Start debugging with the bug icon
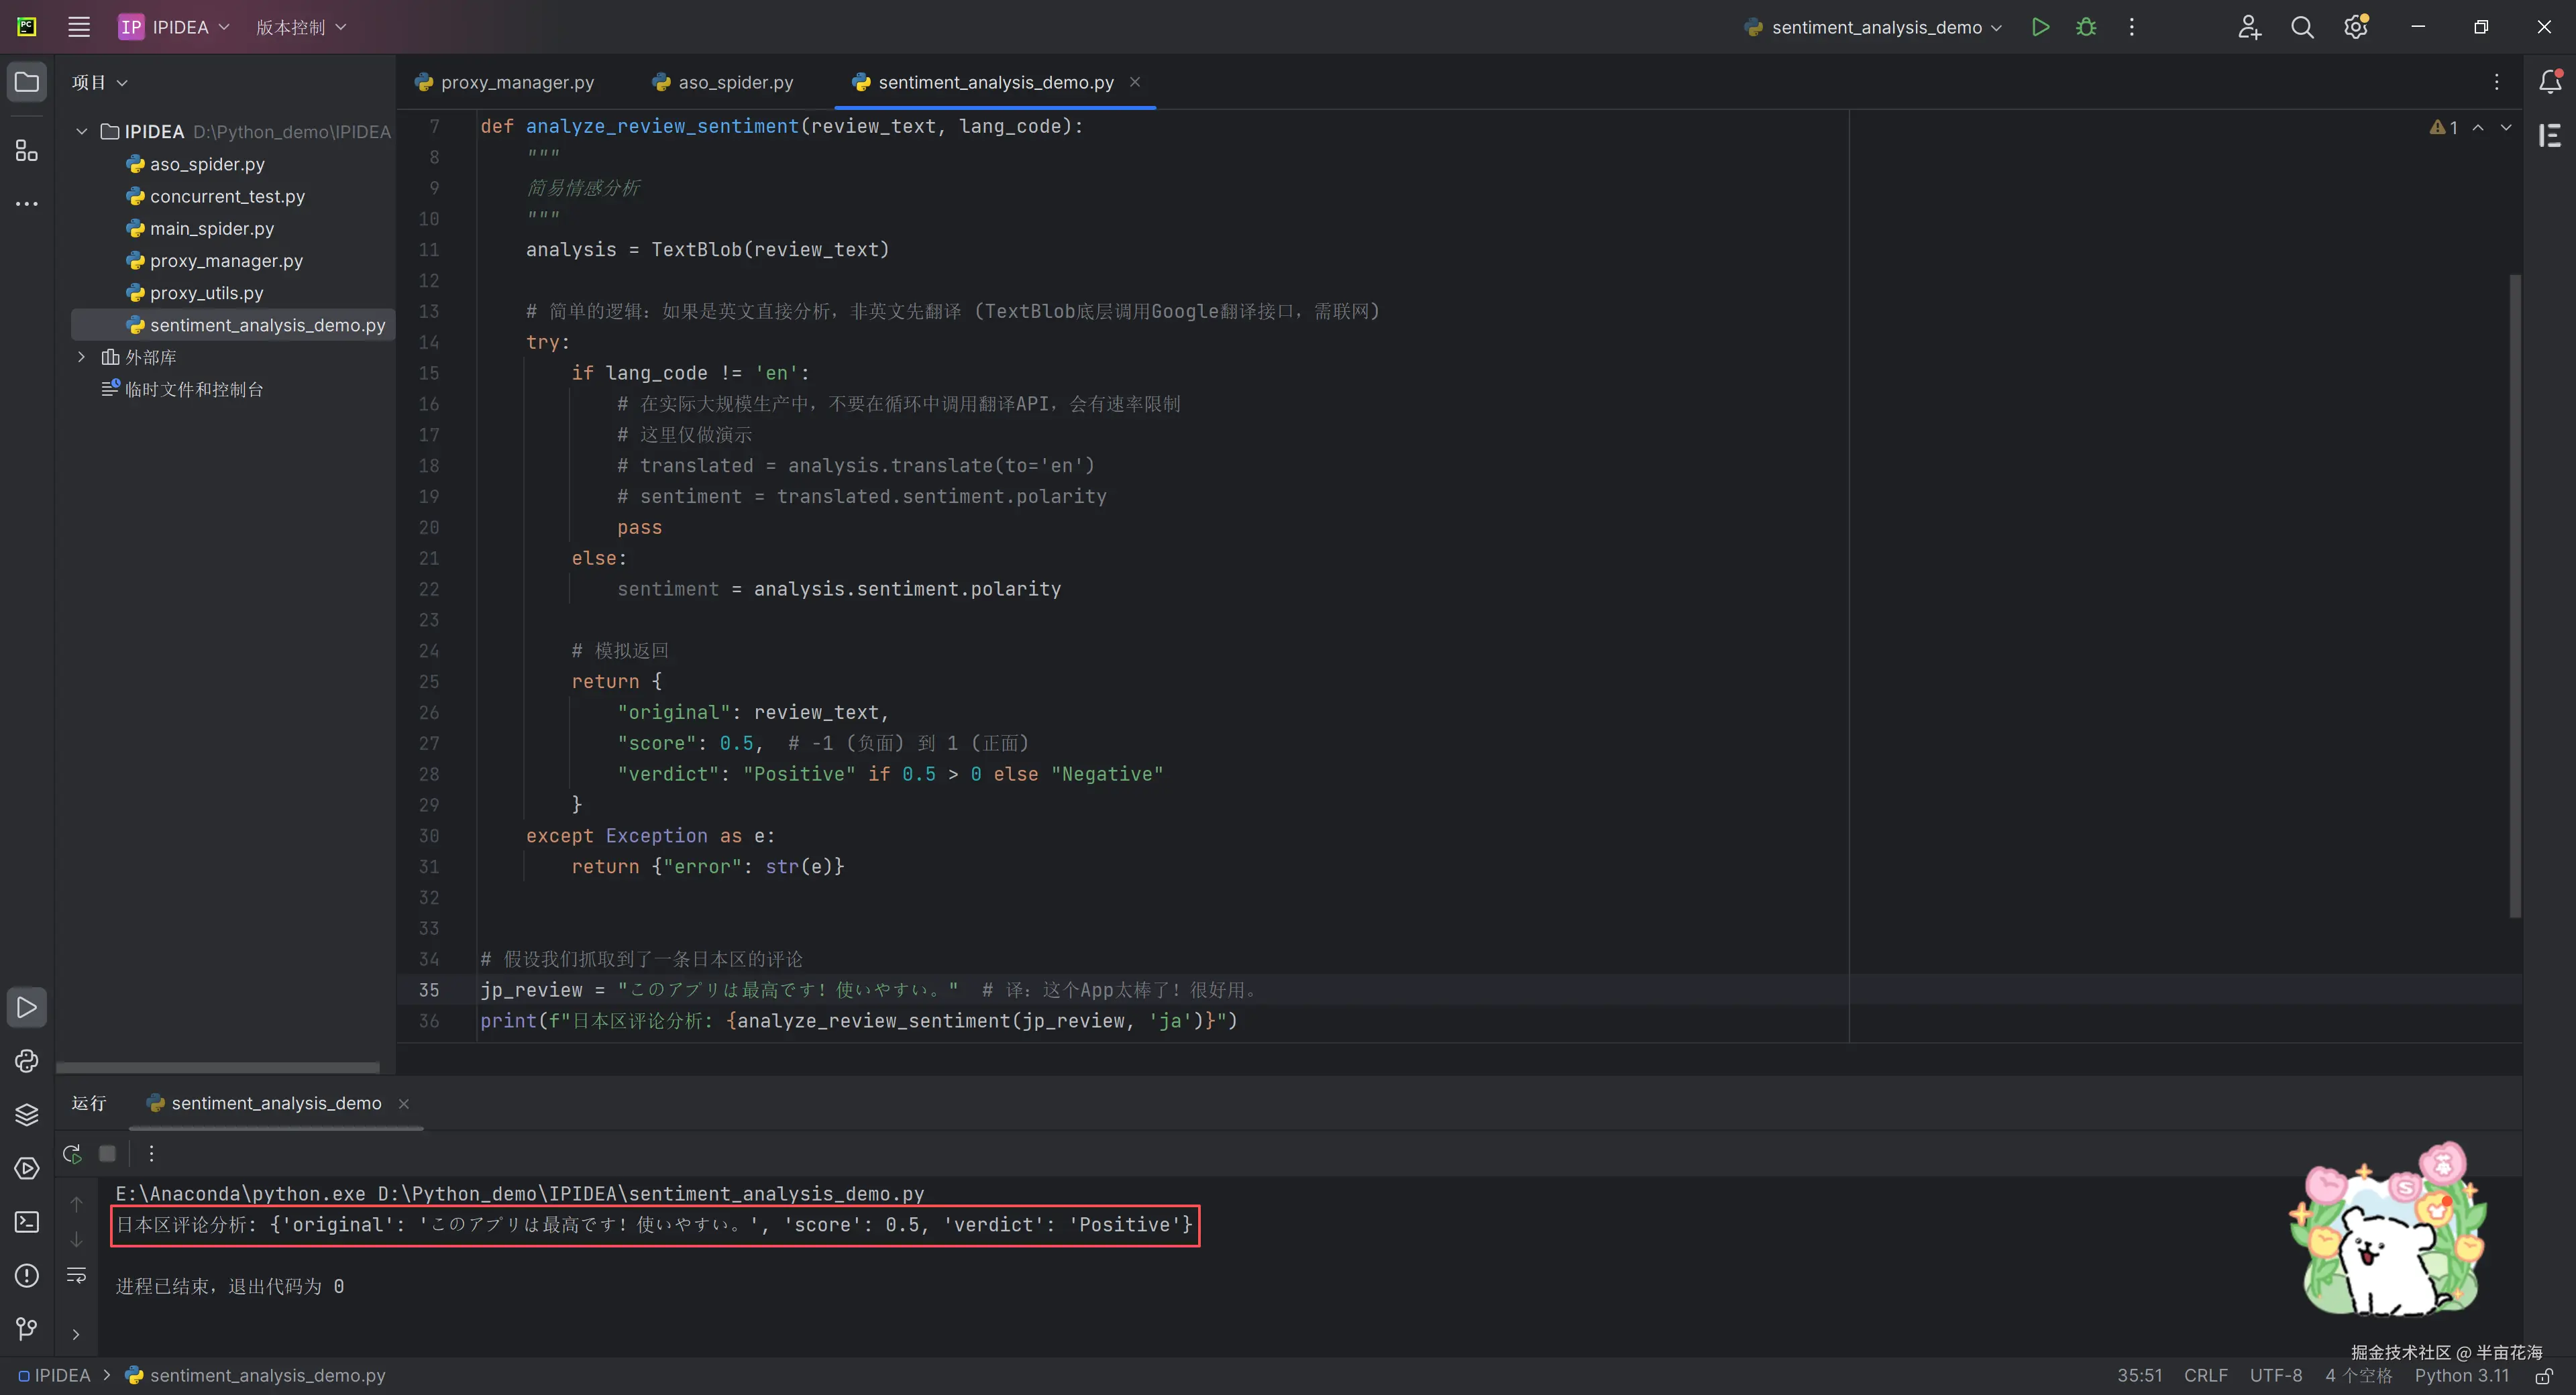Screen dimensions: 2576x1395 coord(2086,27)
